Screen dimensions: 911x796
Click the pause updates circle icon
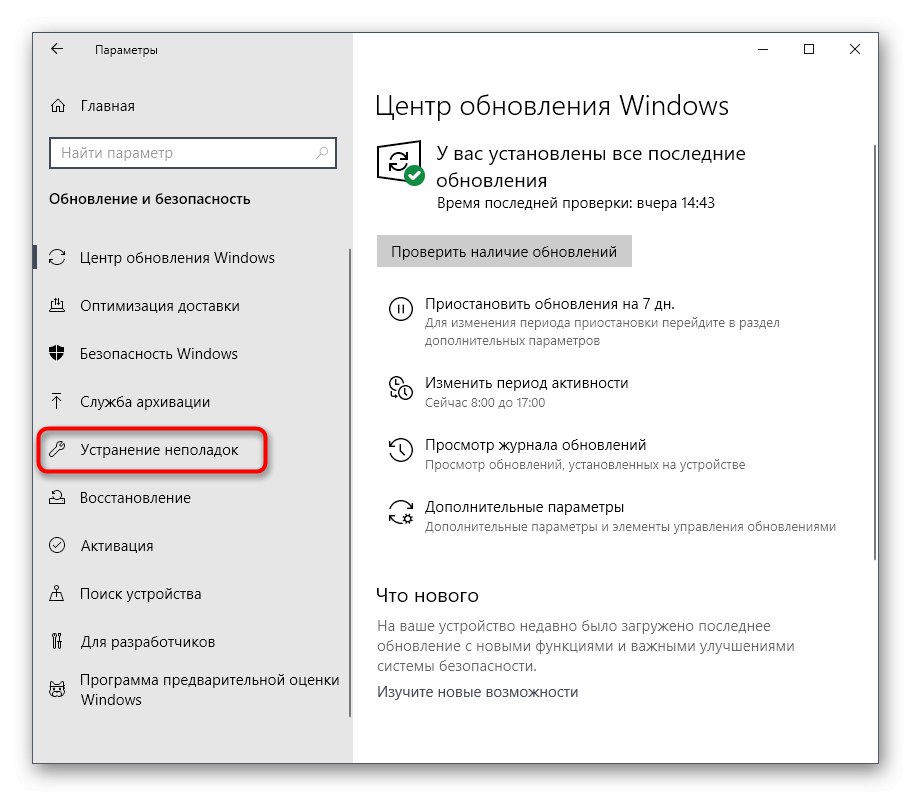click(x=399, y=309)
